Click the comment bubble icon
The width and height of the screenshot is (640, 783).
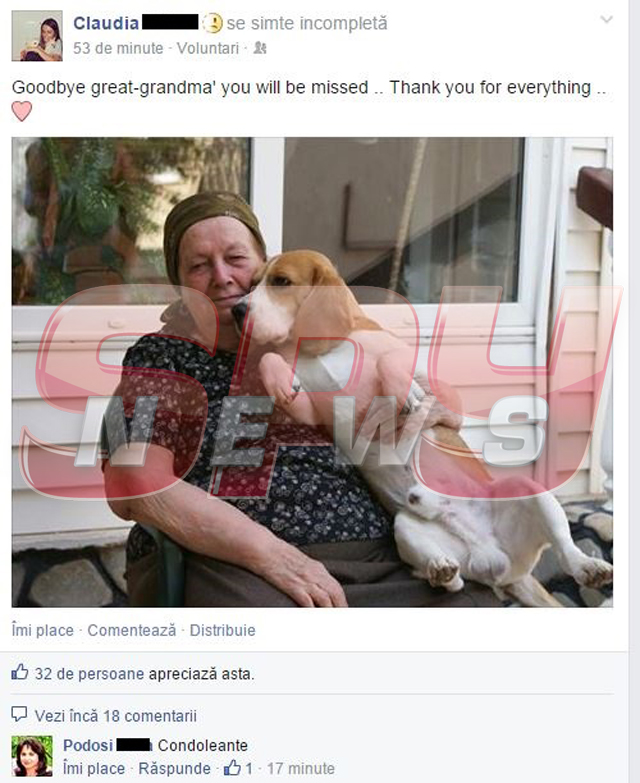pyautogui.click(x=19, y=714)
